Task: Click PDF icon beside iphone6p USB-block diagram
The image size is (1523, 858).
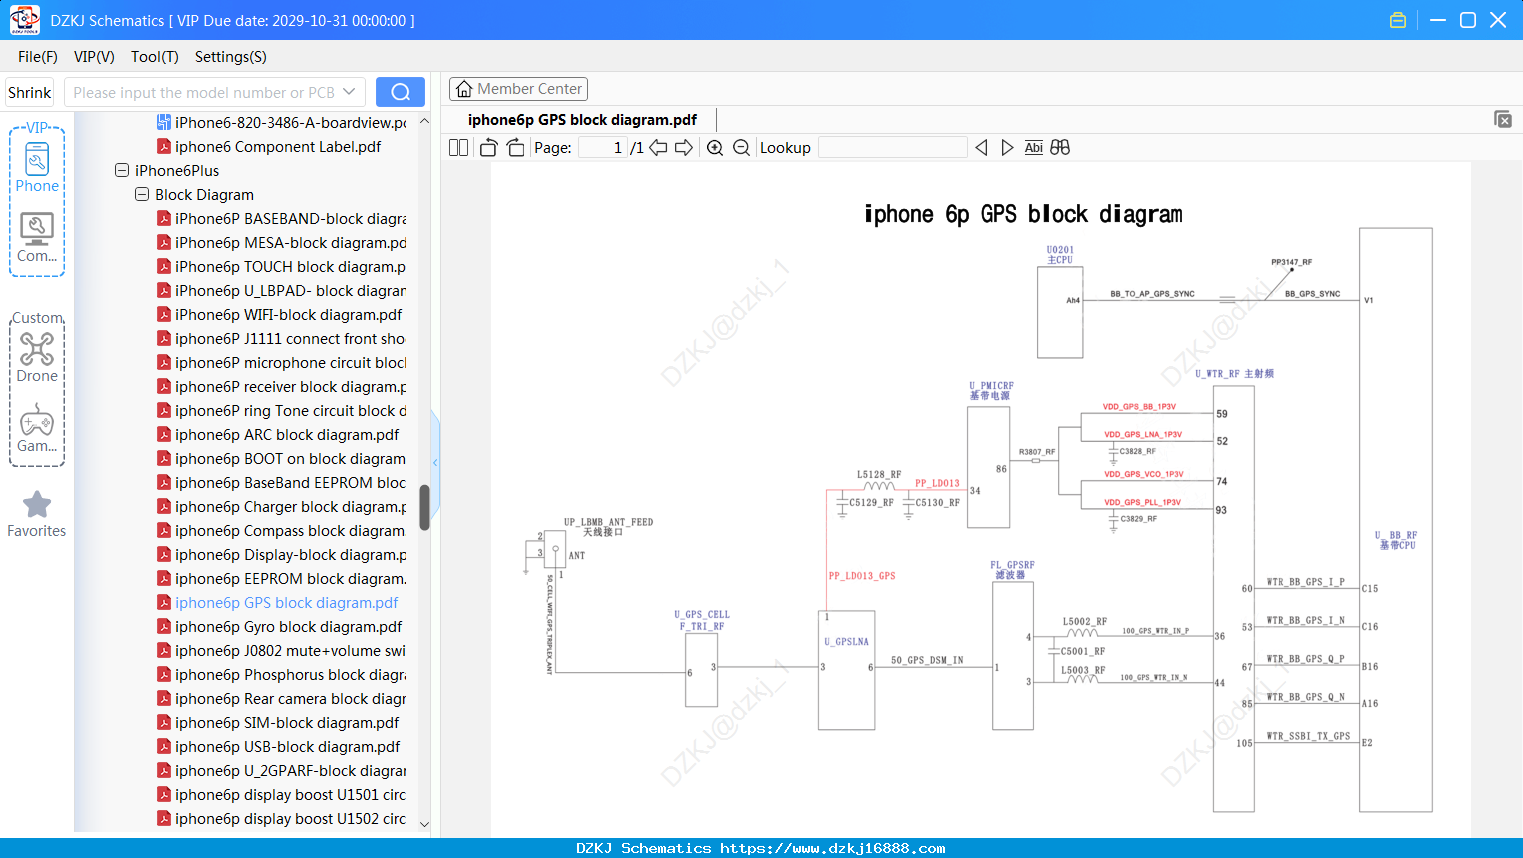Action: [x=164, y=747]
